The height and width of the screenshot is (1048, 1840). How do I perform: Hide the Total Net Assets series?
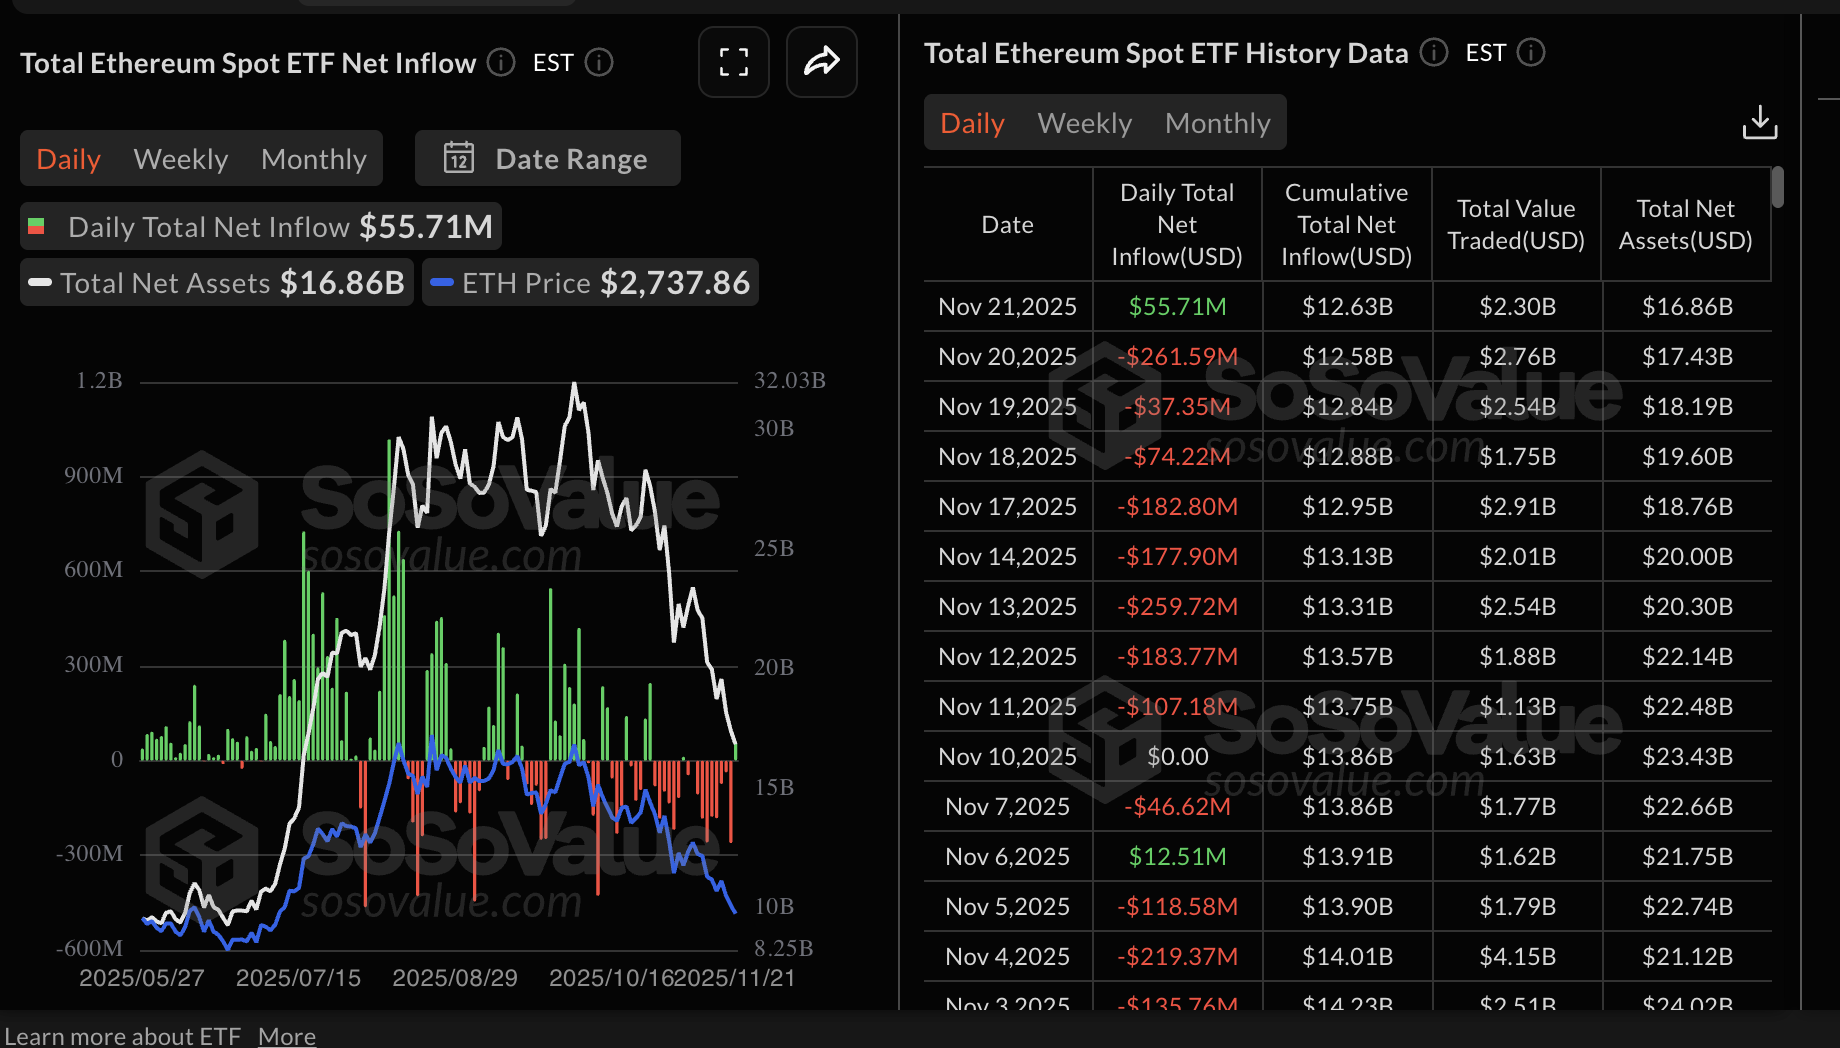click(215, 282)
